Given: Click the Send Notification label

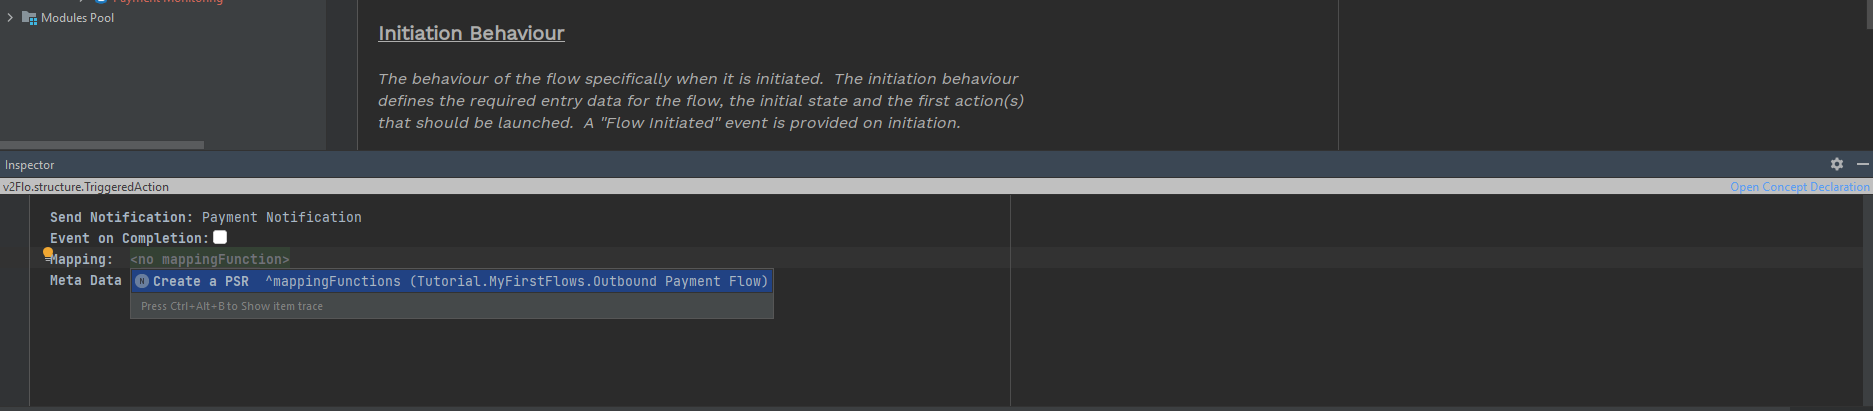Looking at the screenshot, I should click(120, 217).
